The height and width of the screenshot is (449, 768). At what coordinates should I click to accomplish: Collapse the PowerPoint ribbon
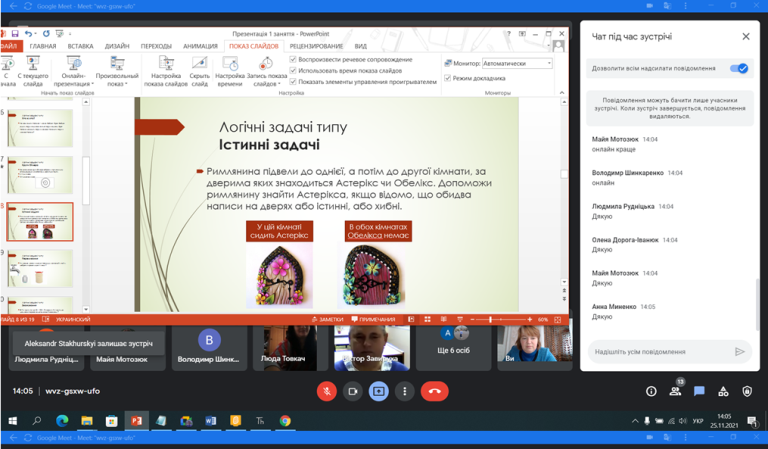point(562,93)
